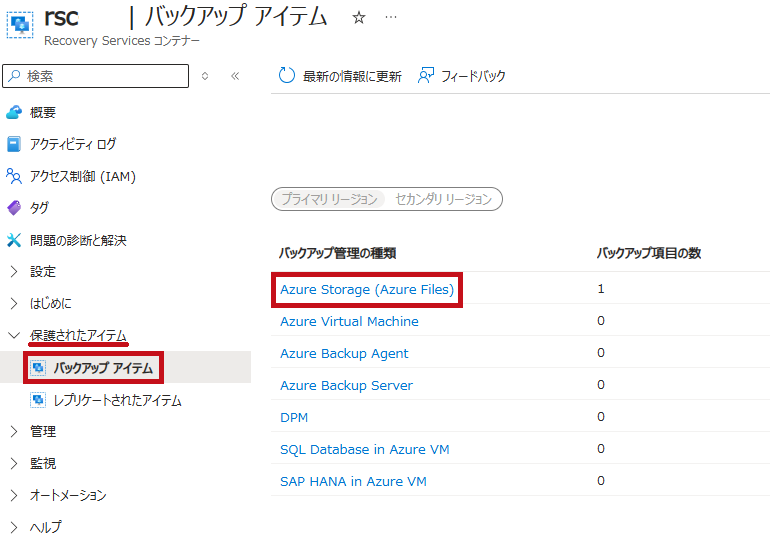Click the Recovery Services vault icon in header
The image size is (770, 543).
(20, 25)
